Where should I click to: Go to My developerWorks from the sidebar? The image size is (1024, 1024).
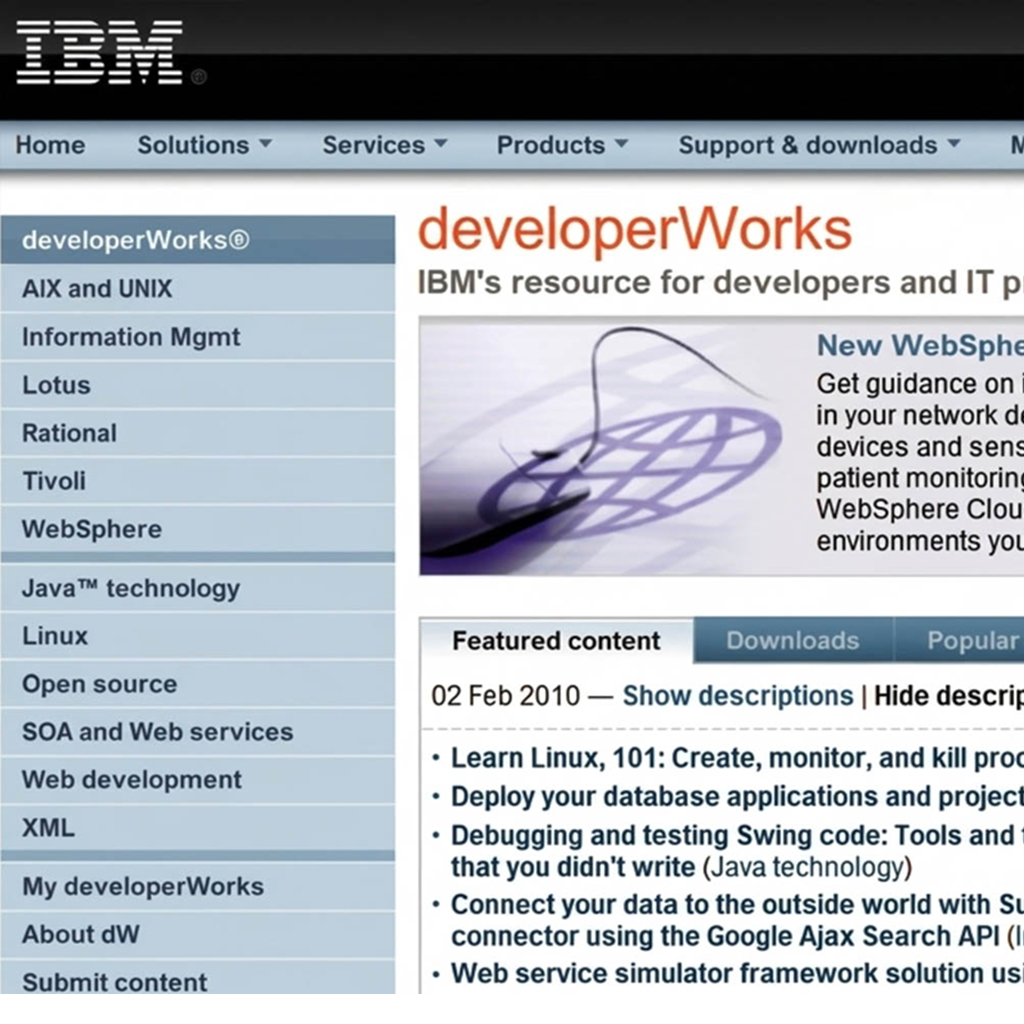coord(141,886)
